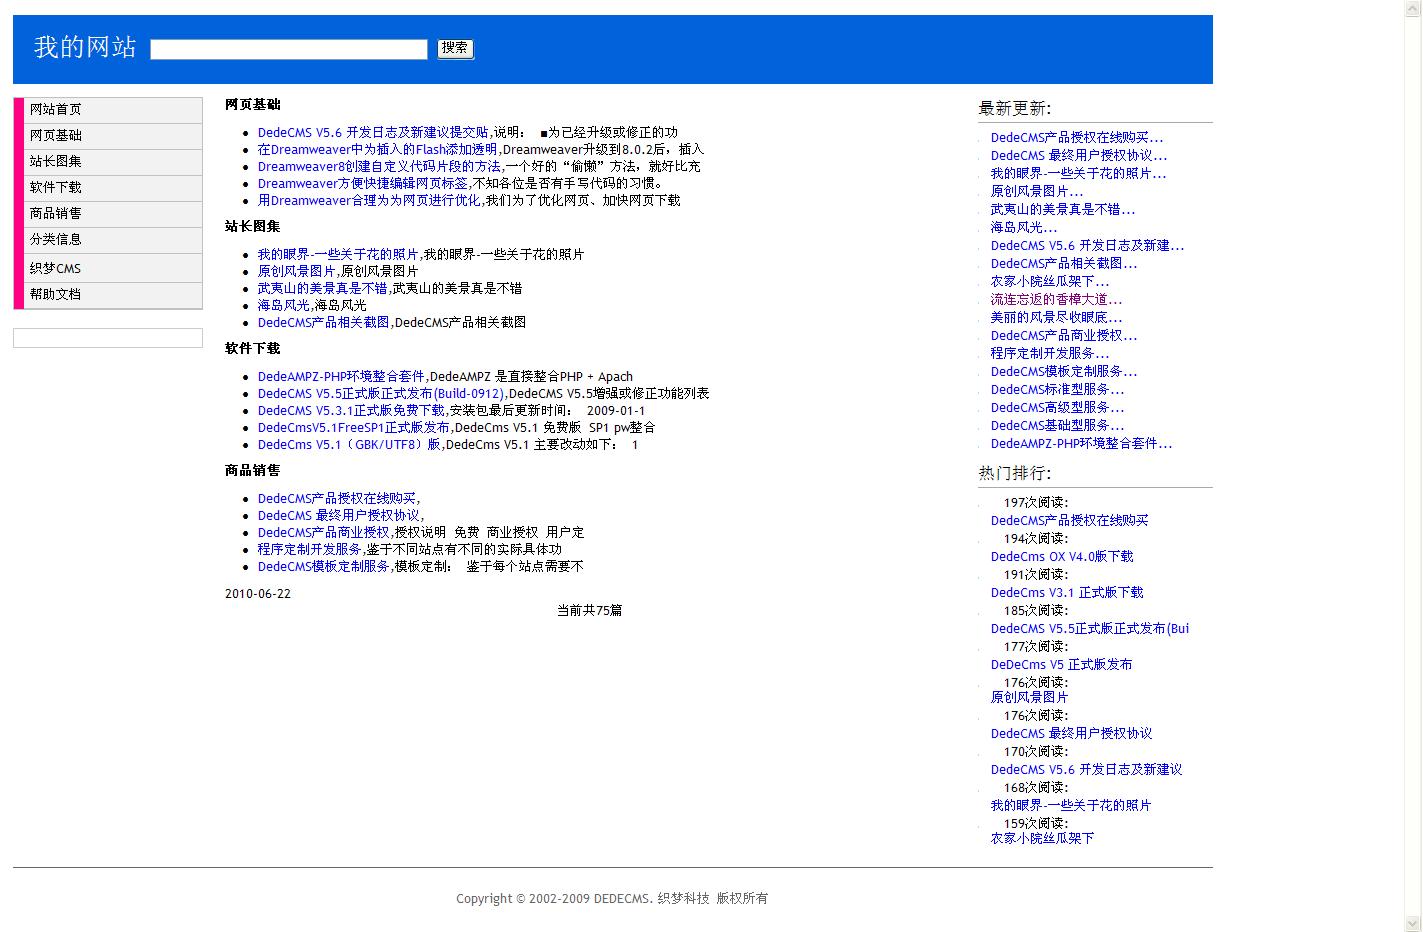Viewport: 1423px width, 932px height.
Task: Open 美丽的风景尽收眼底... link
Action: [x=1057, y=317]
